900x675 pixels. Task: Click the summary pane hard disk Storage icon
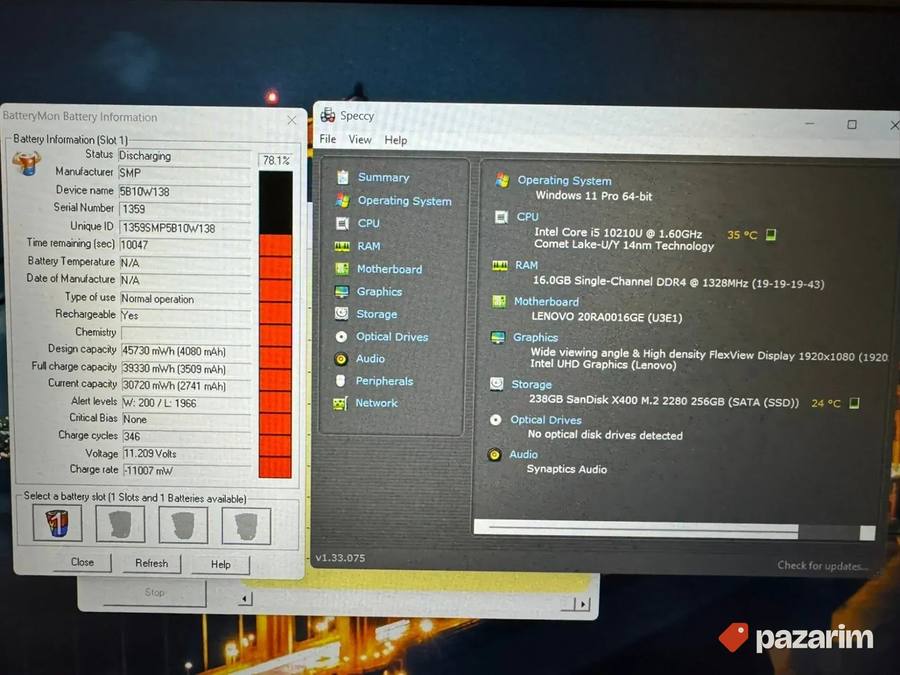[496, 384]
